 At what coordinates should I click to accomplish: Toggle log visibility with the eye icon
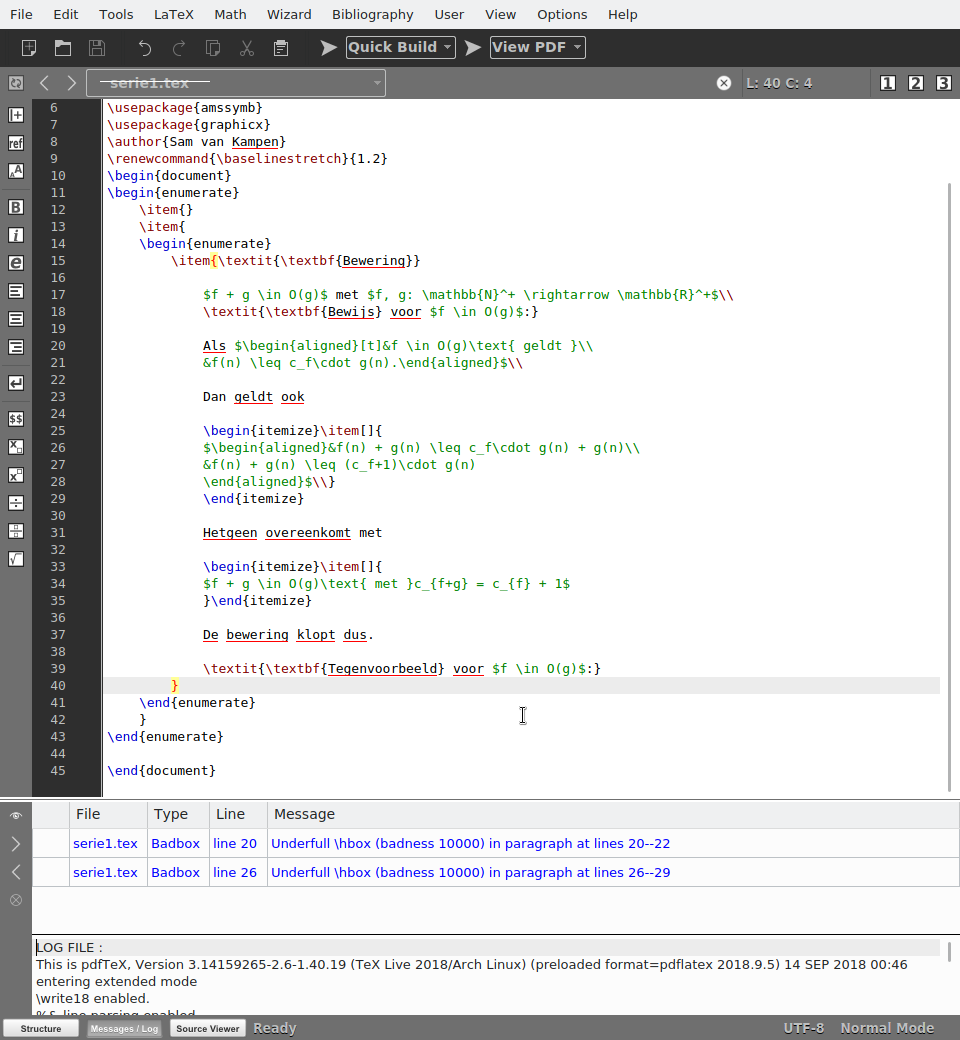pyautogui.click(x=16, y=816)
